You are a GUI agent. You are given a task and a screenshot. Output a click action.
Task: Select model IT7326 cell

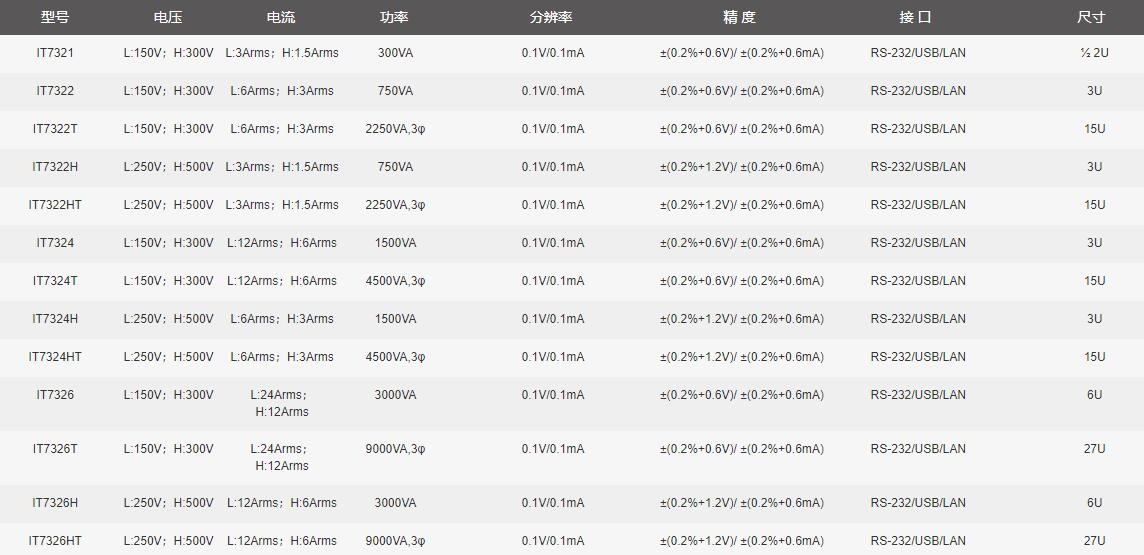55,395
